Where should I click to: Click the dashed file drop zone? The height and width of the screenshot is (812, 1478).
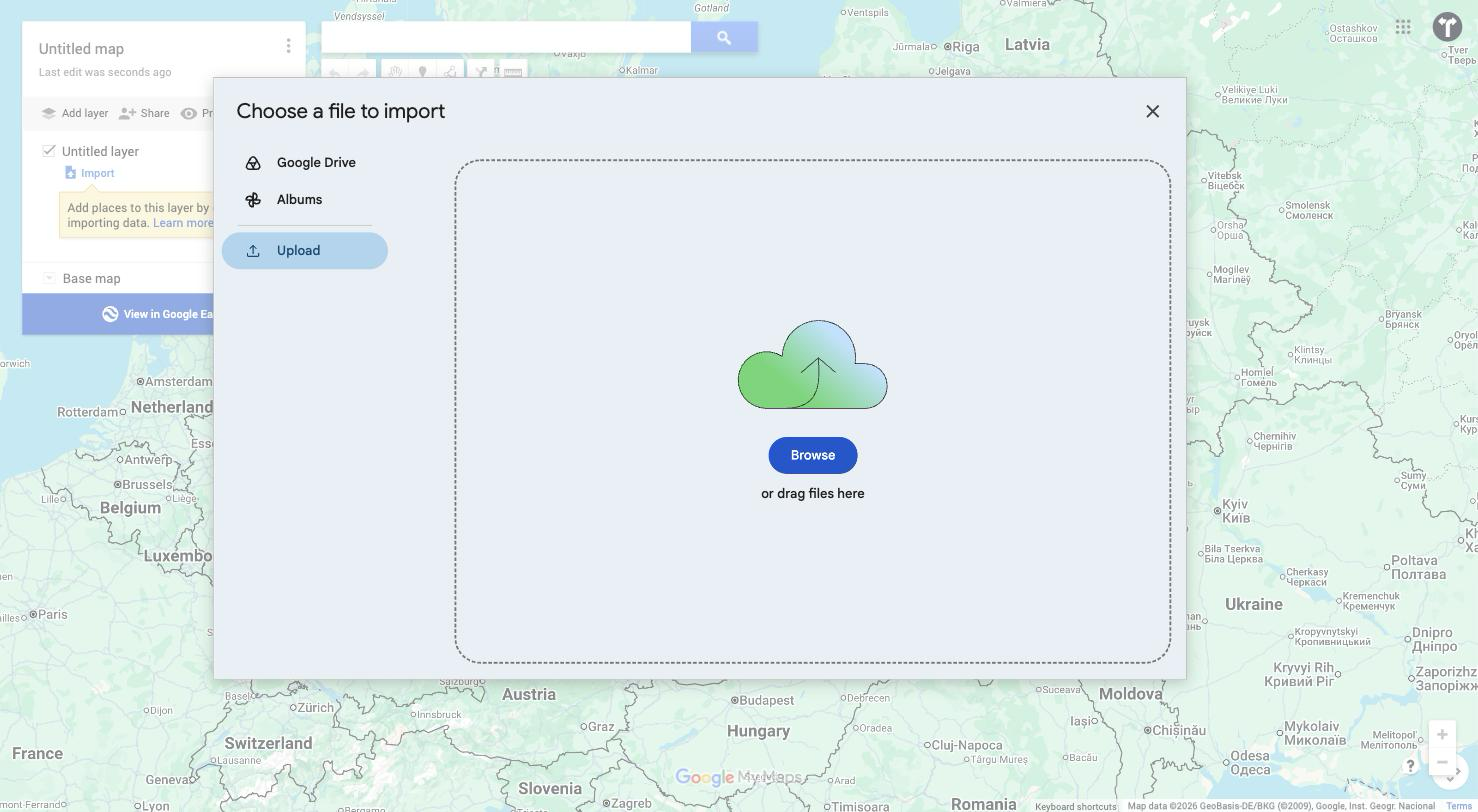(812, 411)
